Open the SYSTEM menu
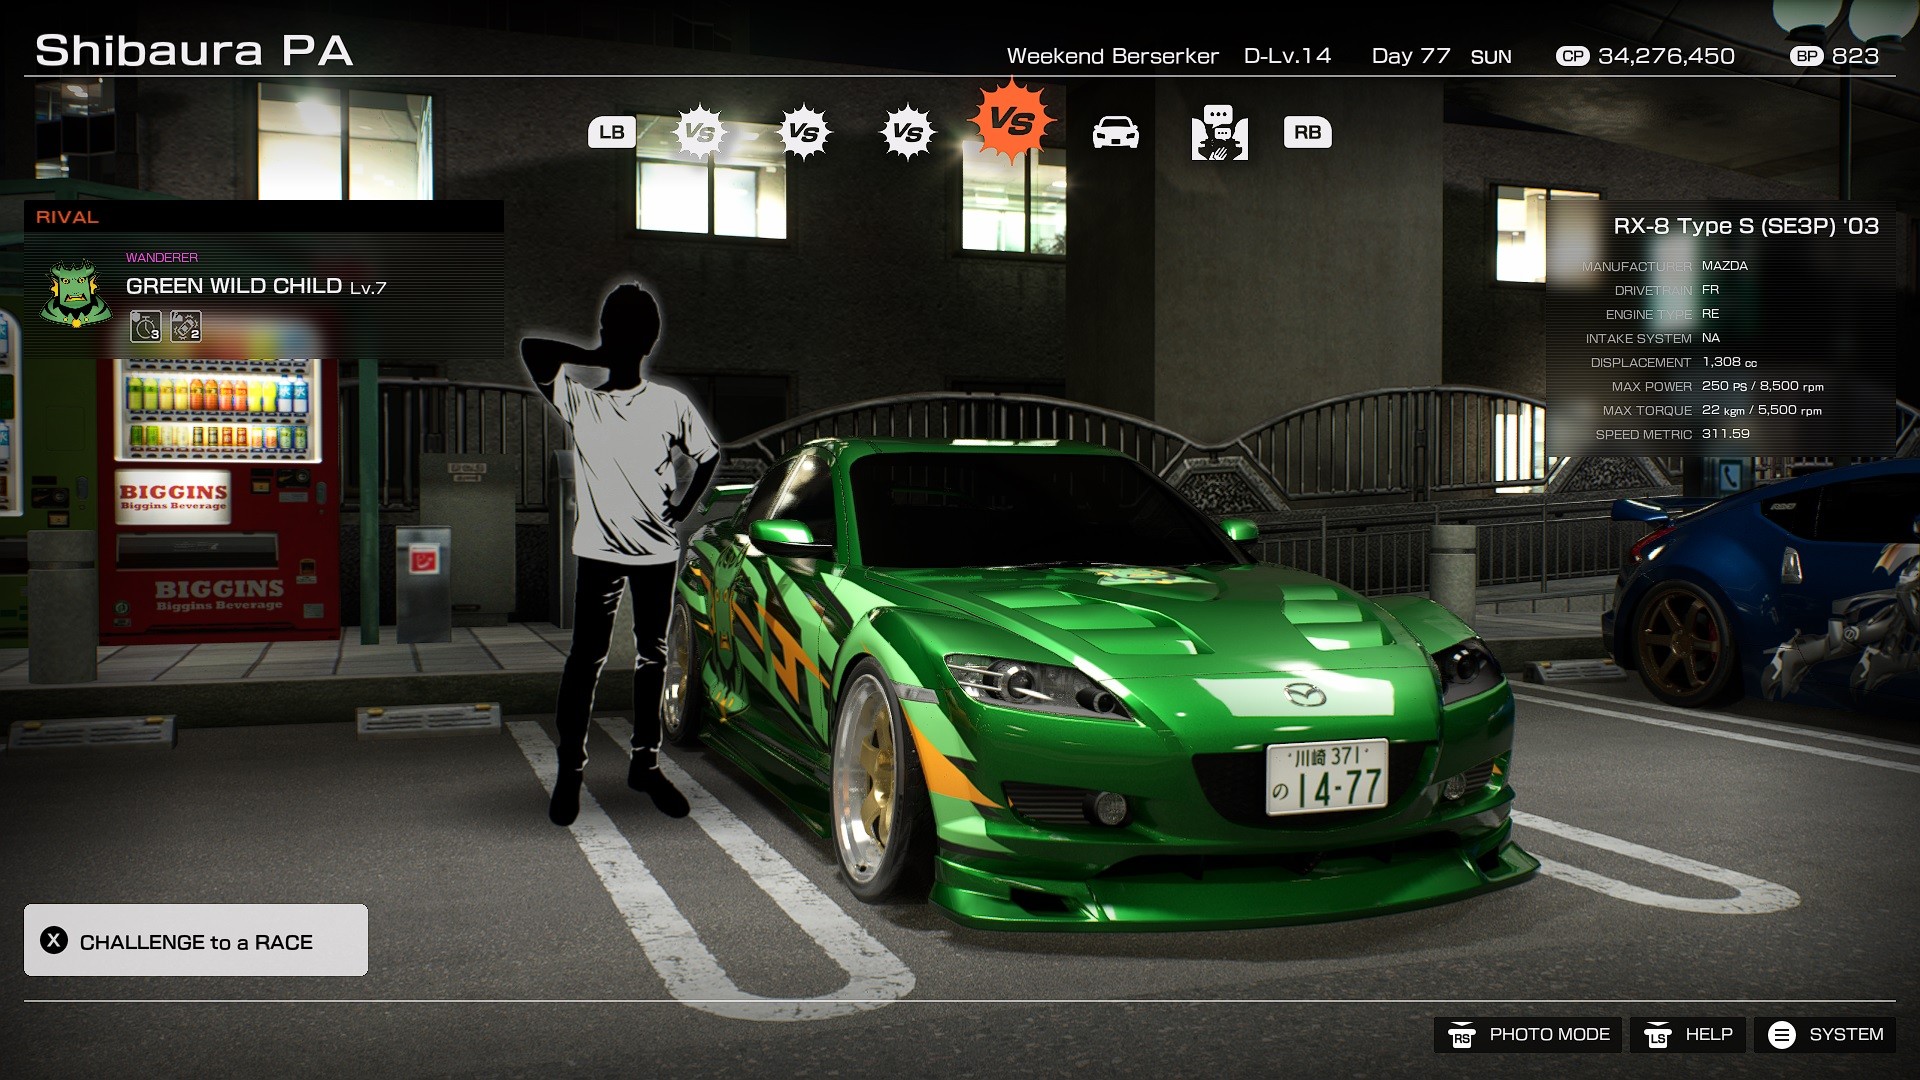Viewport: 1920px width, 1080px height. [1825, 1035]
